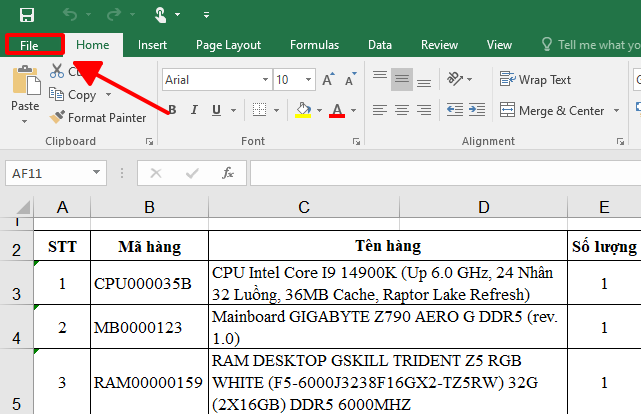Click the Select All corner triangle
The width and height of the screenshot is (641, 414).
pos(22,207)
